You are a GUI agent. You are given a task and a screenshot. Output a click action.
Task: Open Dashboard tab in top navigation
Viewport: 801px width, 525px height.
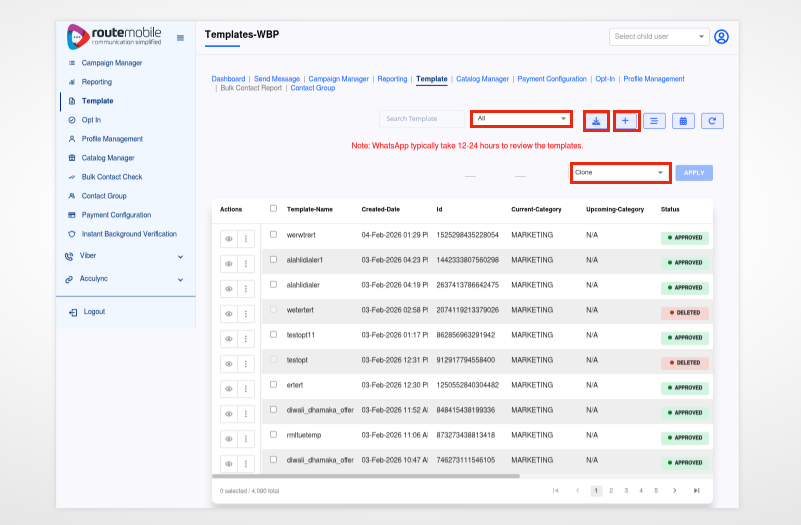(228, 79)
